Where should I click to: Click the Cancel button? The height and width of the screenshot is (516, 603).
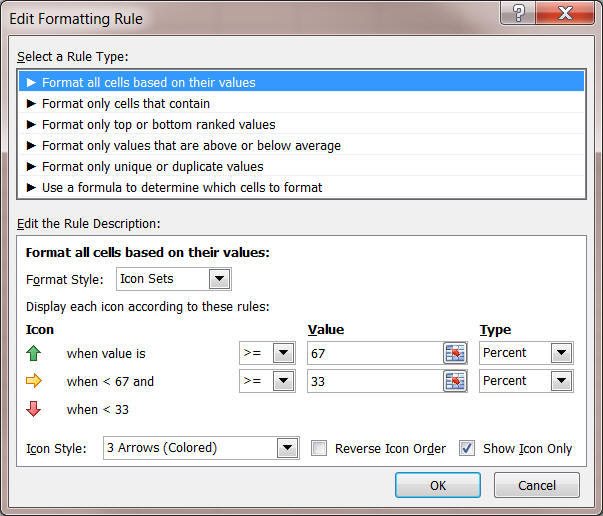(x=537, y=485)
